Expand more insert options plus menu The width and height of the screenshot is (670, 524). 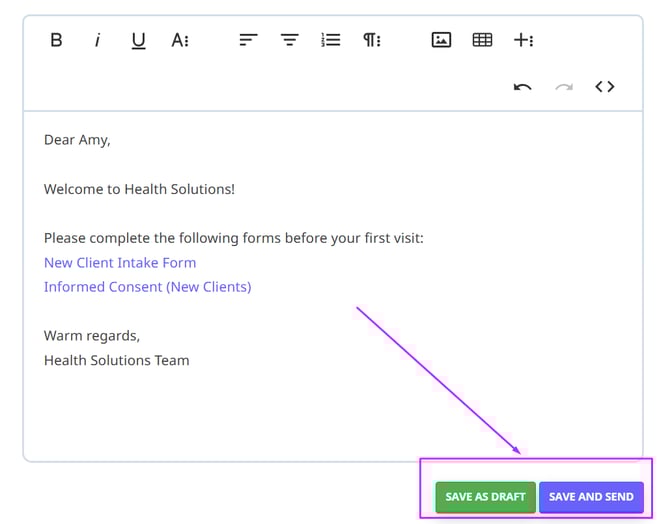tap(523, 40)
